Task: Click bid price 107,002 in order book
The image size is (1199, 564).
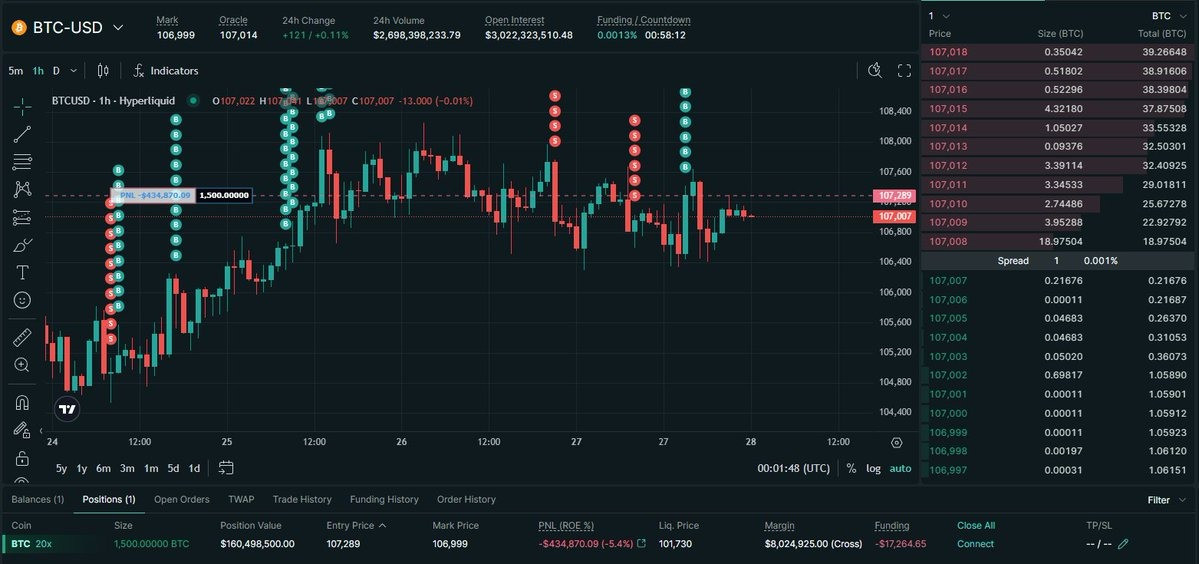Action: coord(947,375)
